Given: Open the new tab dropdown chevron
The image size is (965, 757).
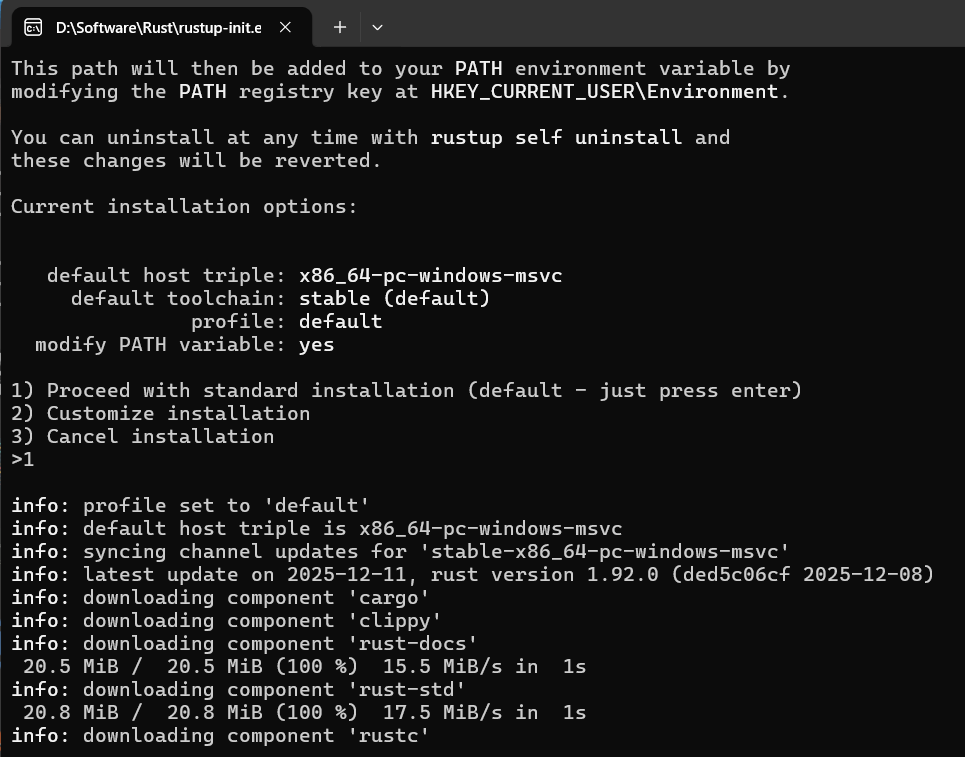Looking at the screenshot, I should click(377, 27).
